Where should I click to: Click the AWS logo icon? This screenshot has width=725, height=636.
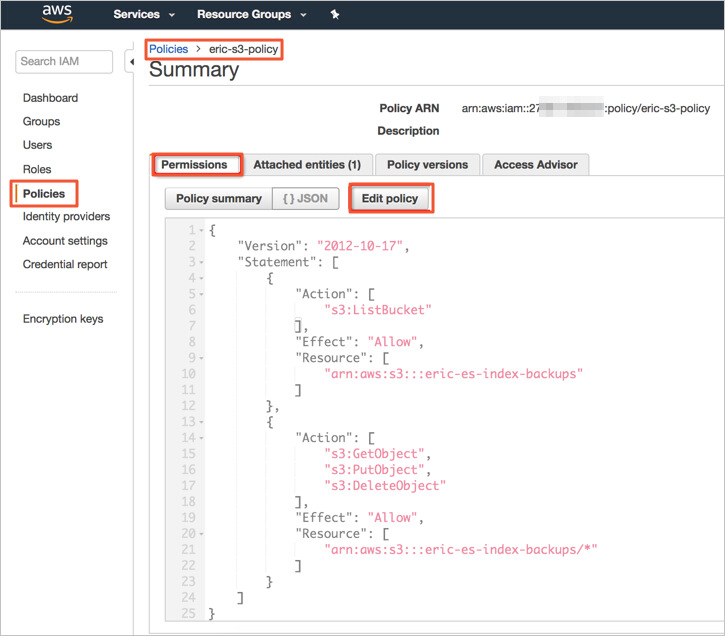[56, 14]
